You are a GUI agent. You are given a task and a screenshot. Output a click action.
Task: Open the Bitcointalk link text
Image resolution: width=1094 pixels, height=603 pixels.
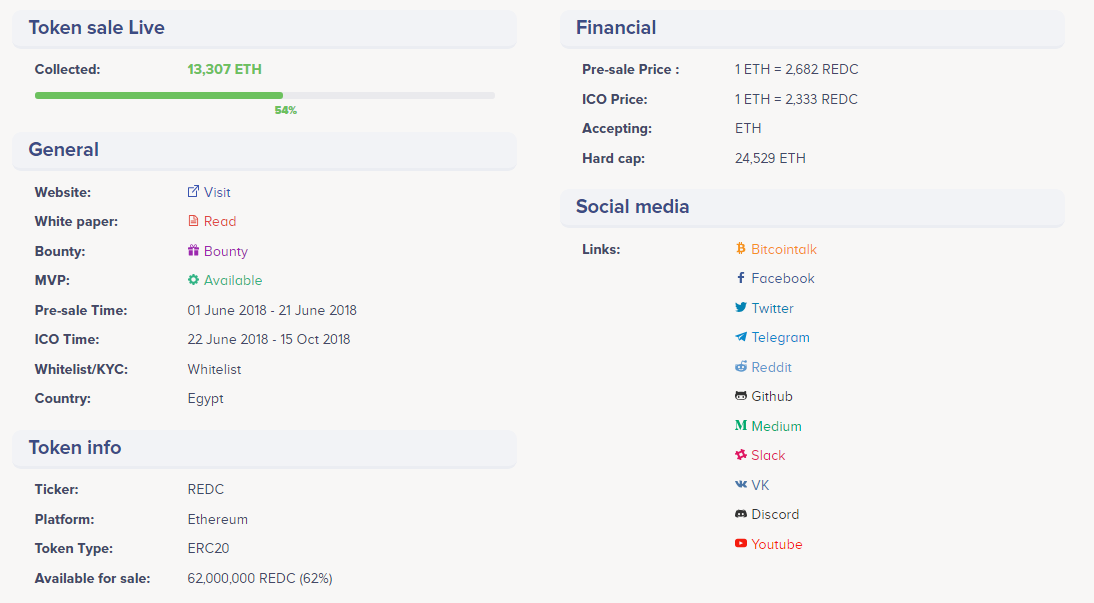[784, 249]
